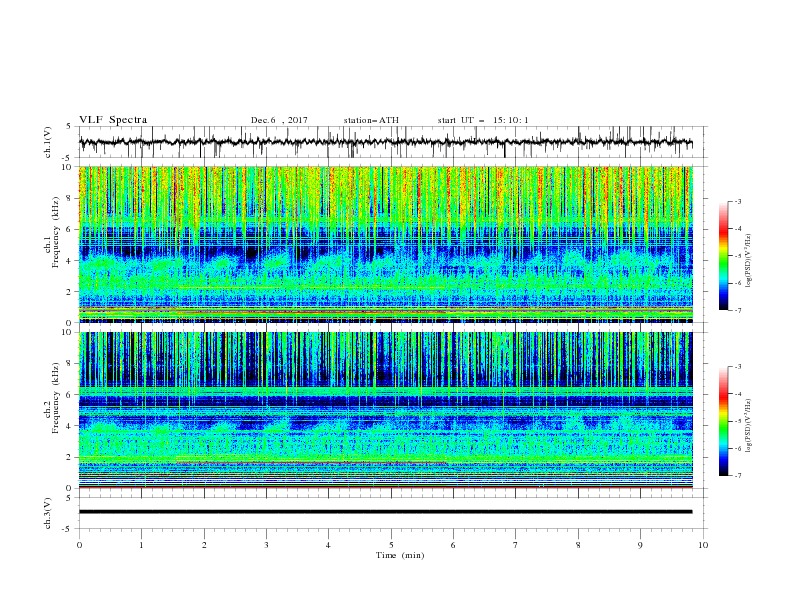The image size is (792, 612).
Task: Click the "5" tick on ch.1(V) axis
Action: click(69, 126)
